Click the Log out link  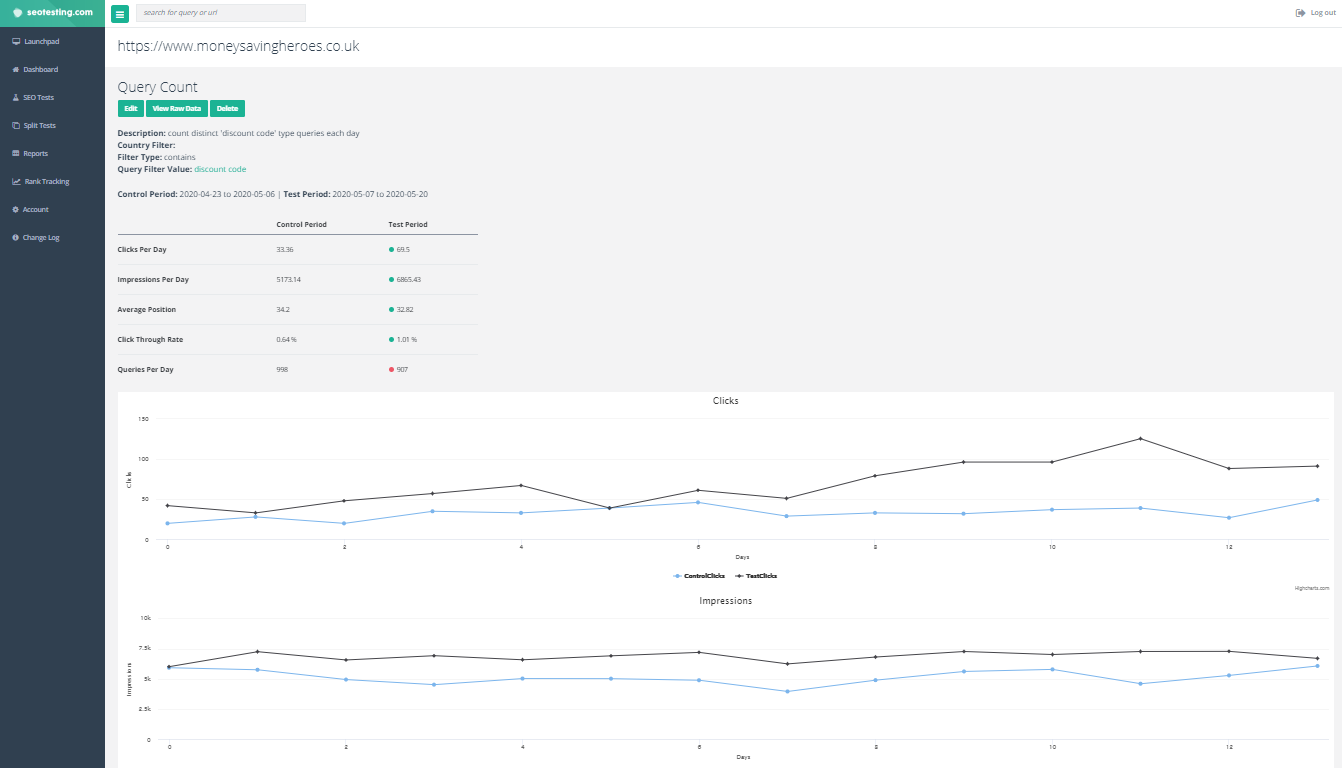(1323, 13)
